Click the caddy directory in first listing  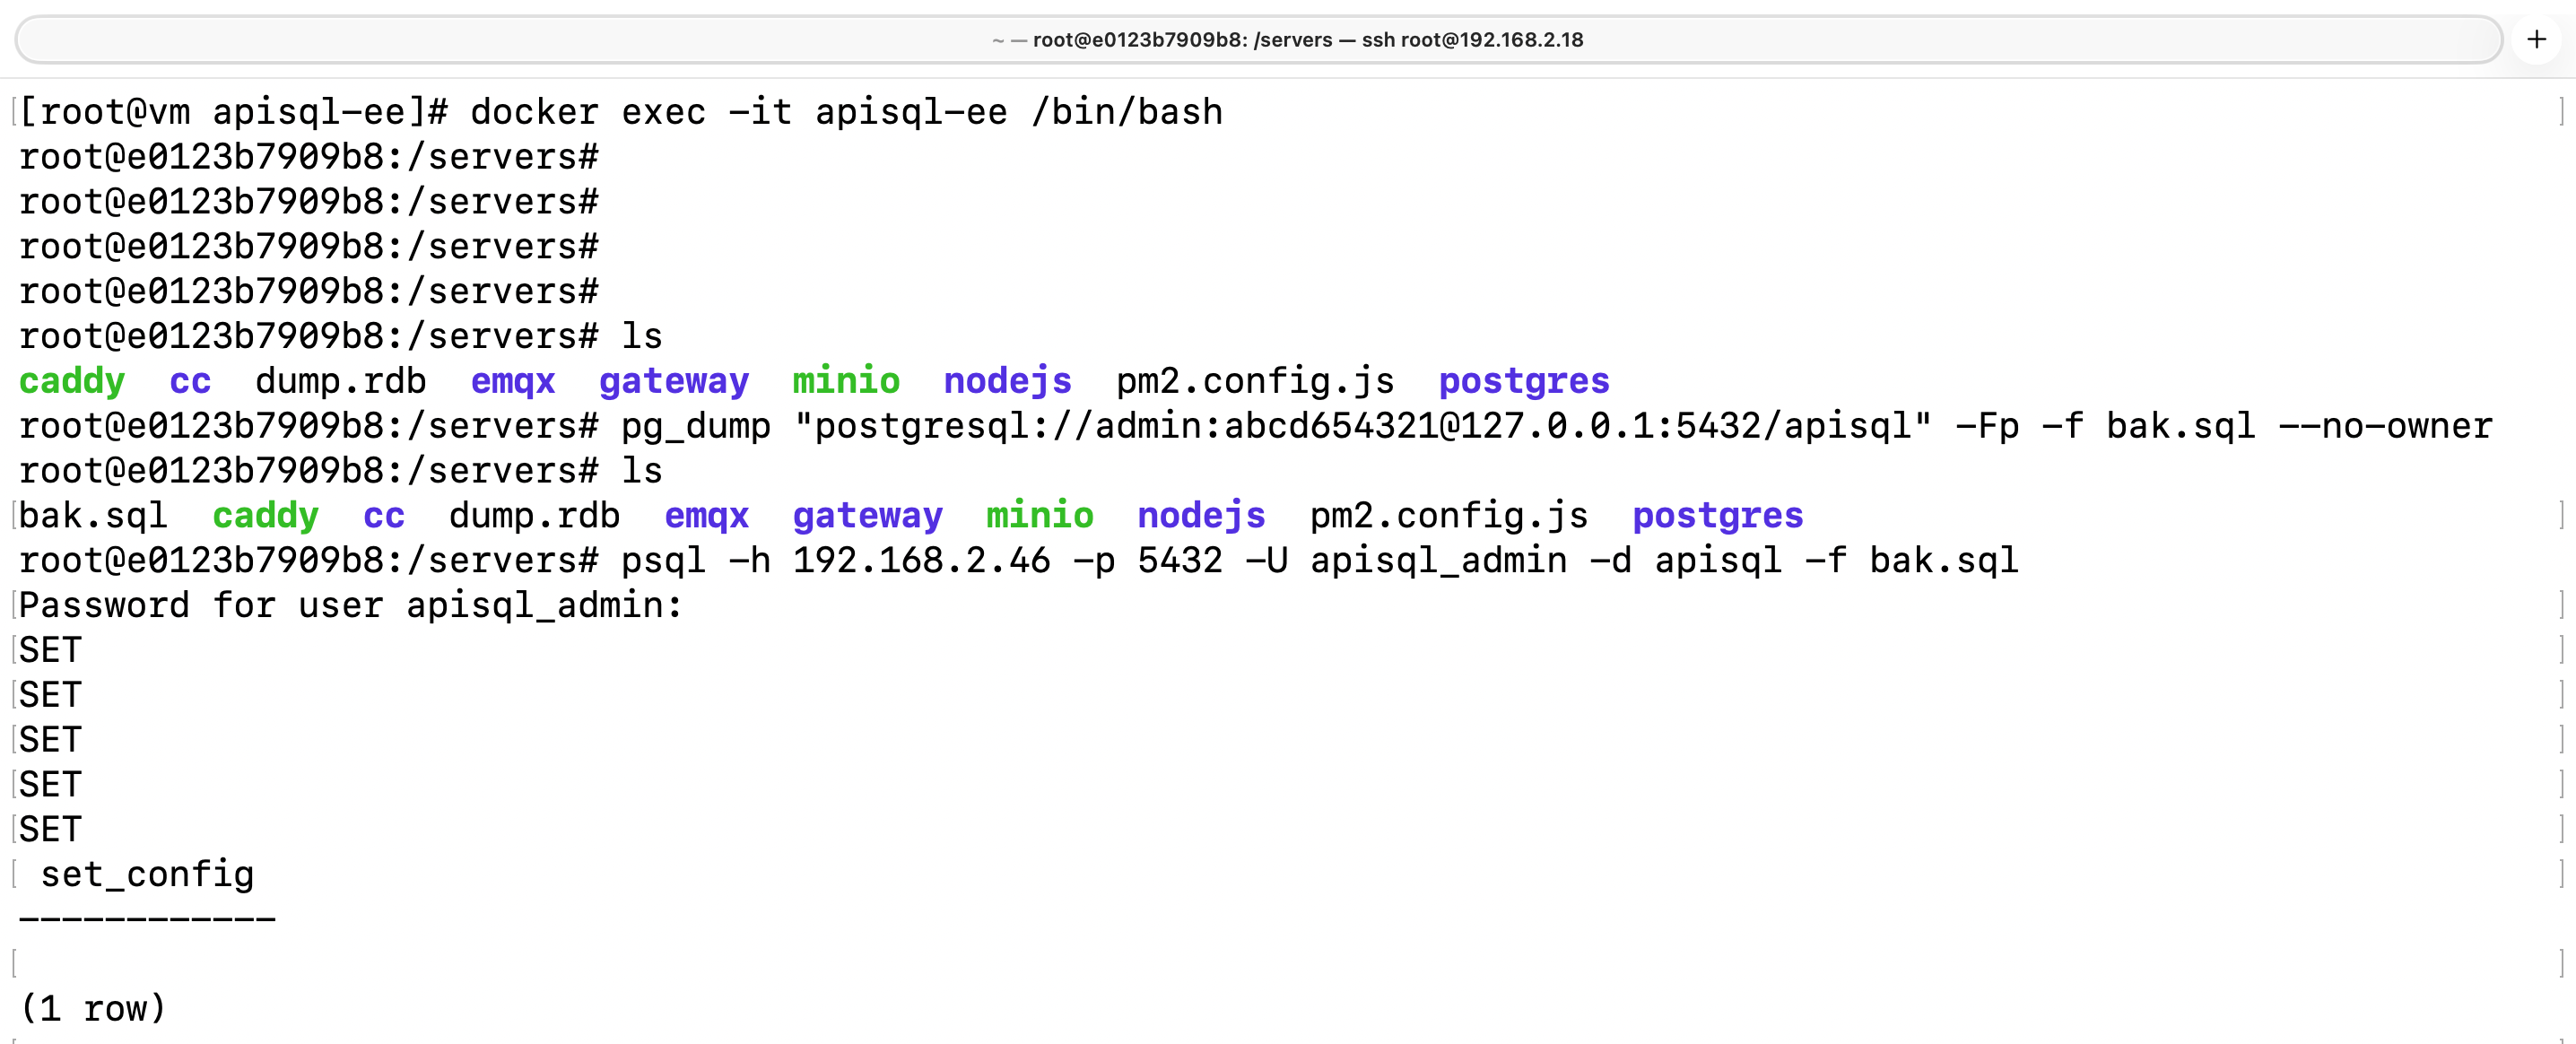(x=72, y=381)
